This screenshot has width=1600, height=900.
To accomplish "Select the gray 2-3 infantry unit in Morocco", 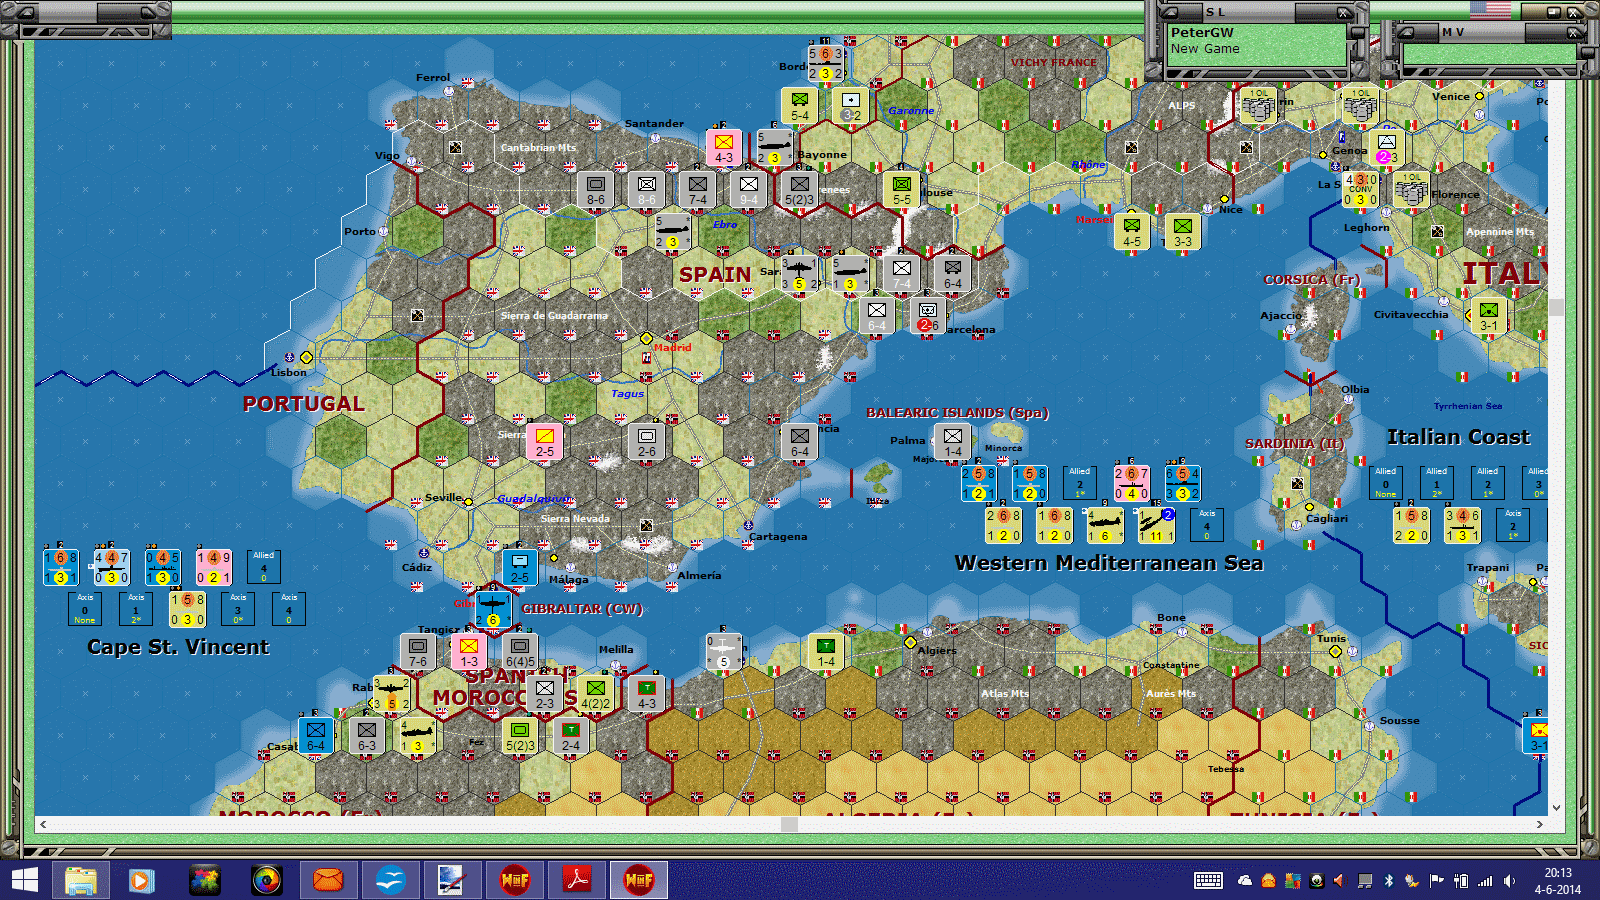I will tap(545, 694).
